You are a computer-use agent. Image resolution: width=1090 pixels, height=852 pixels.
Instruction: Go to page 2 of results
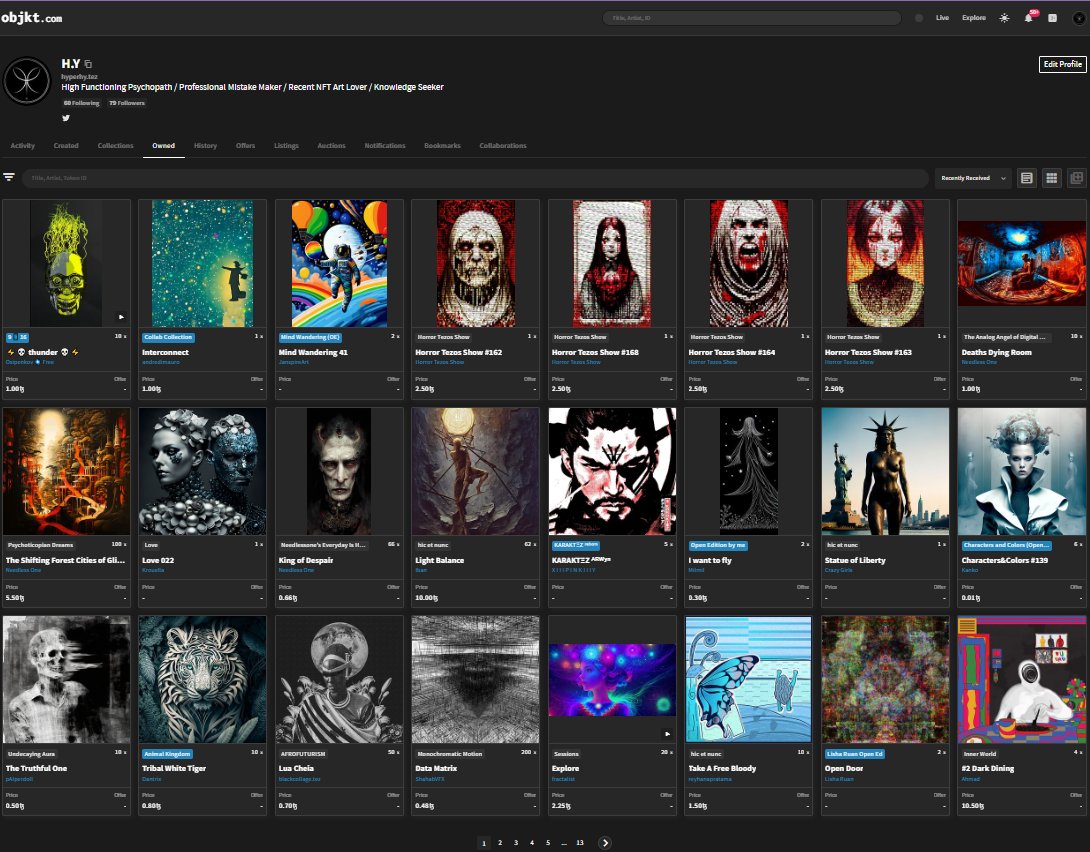click(500, 842)
